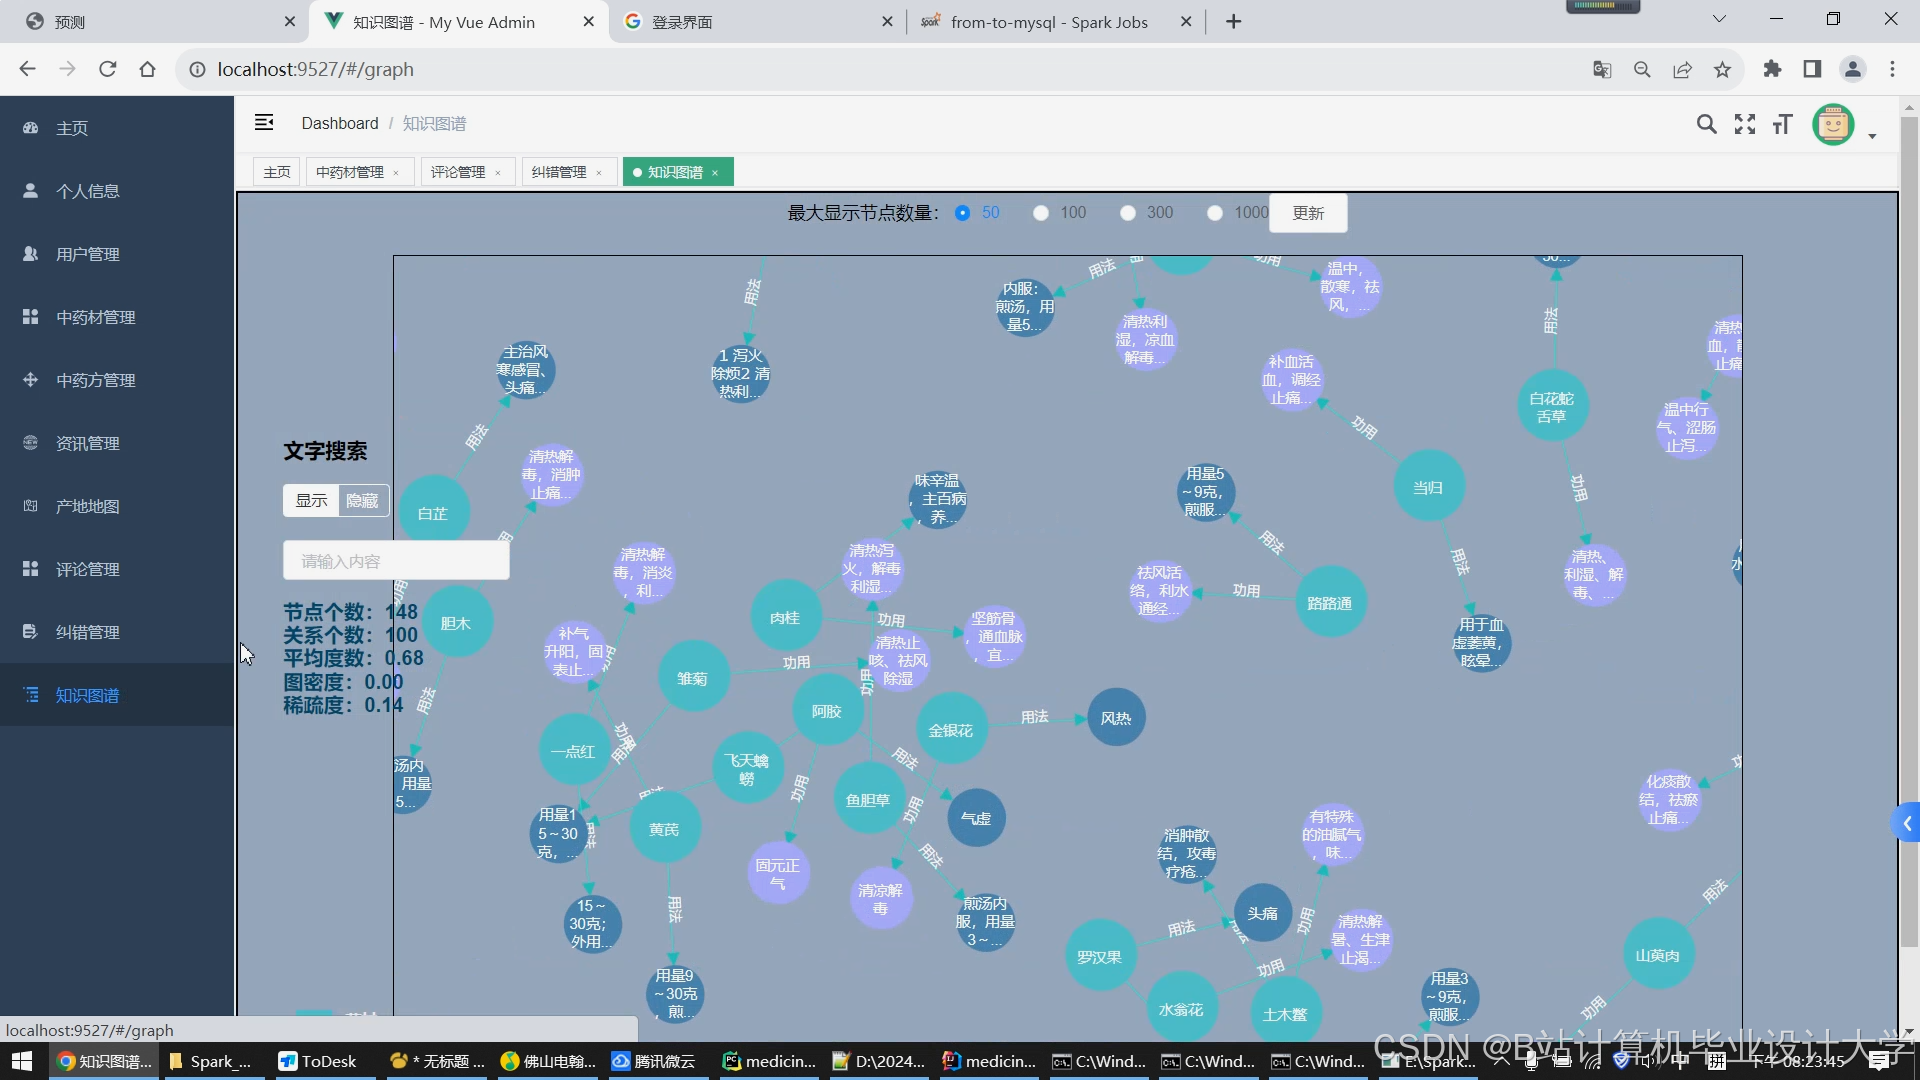Choose the 1000 max nodes option
The image size is (1920, 1080).
1215,213
